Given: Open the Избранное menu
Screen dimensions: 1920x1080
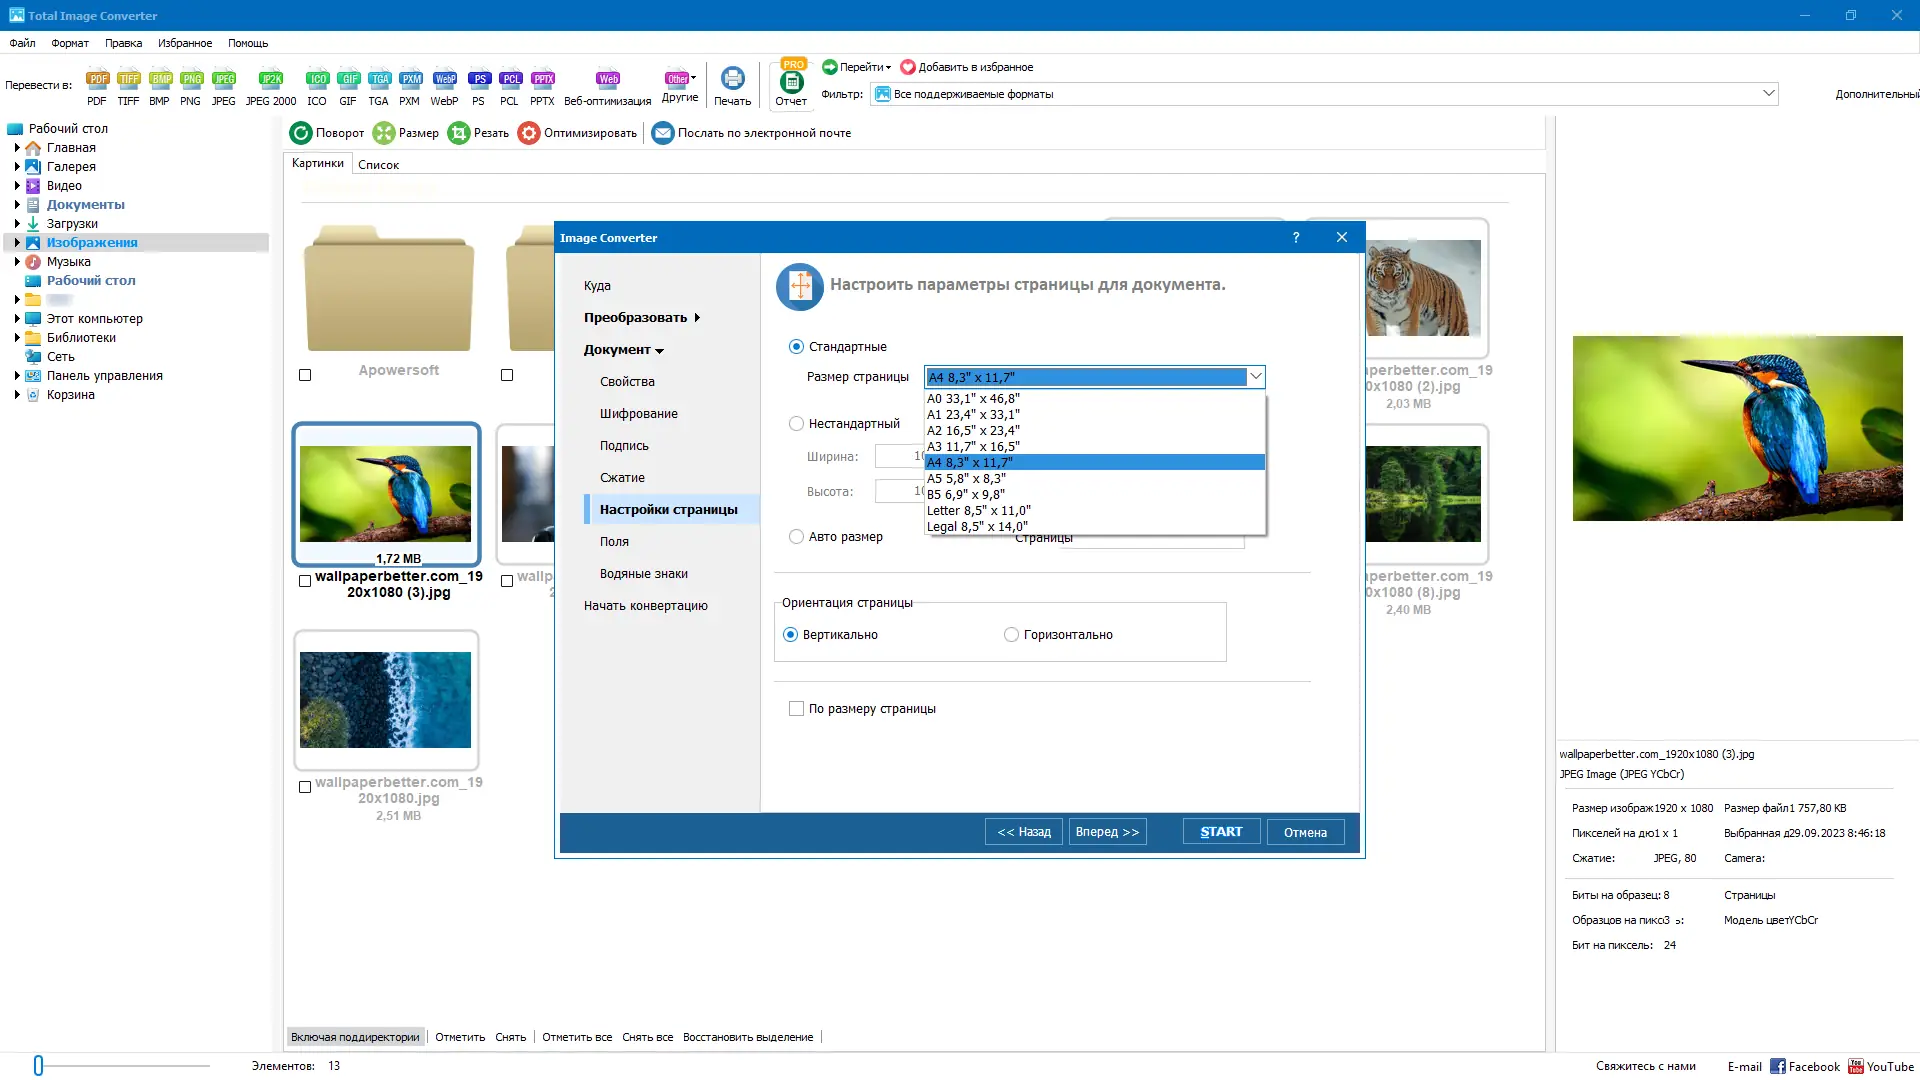Looking at the screenshot, I should [184, 43].
